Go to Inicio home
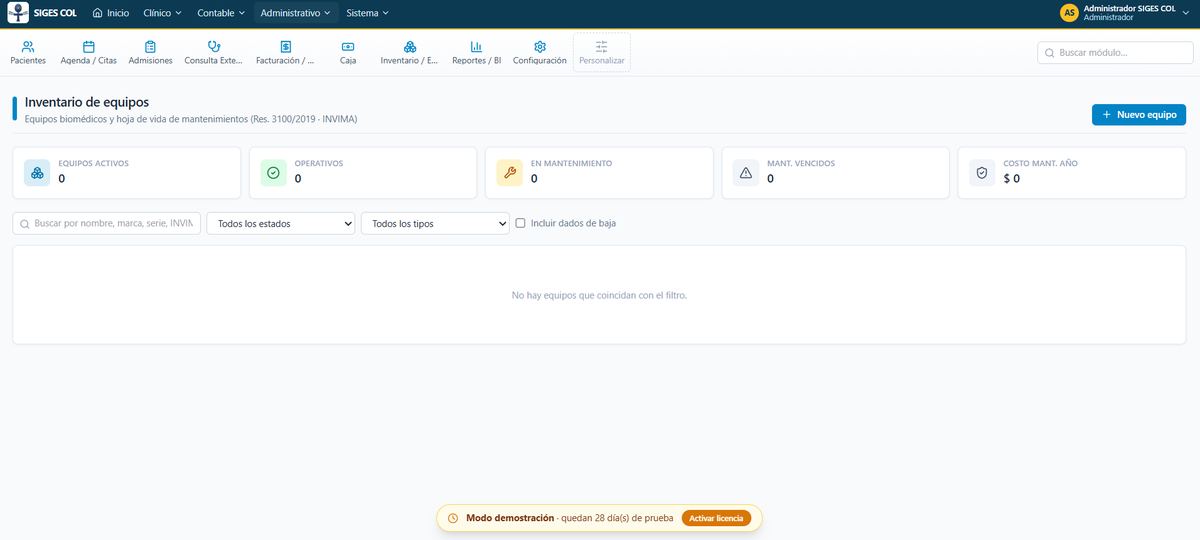This screenshot has height=540, width=1200. coord(111,13)
